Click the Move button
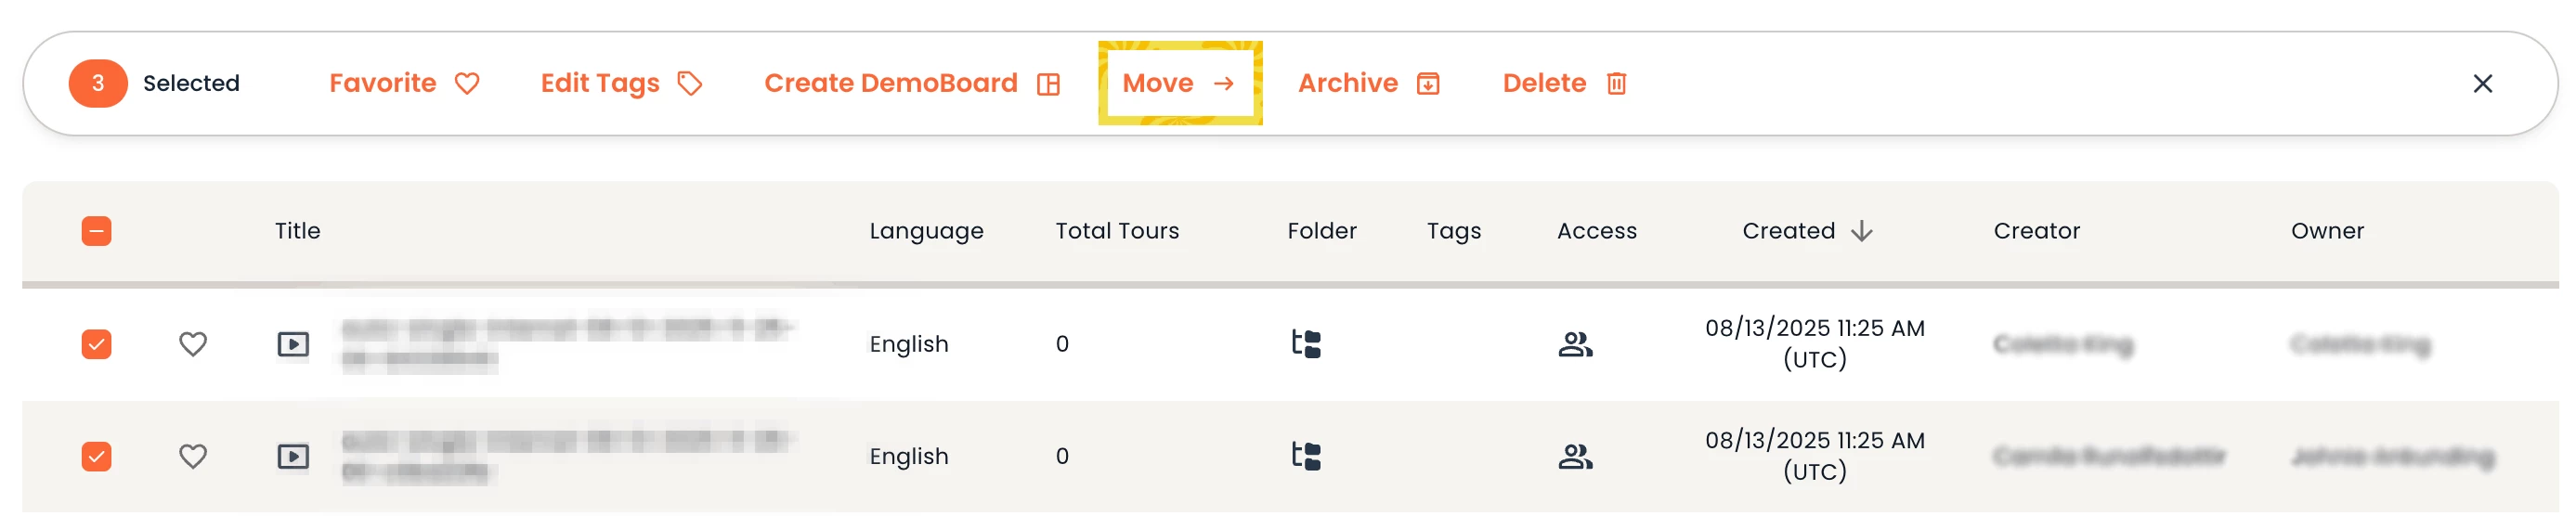 point(1179,83)
